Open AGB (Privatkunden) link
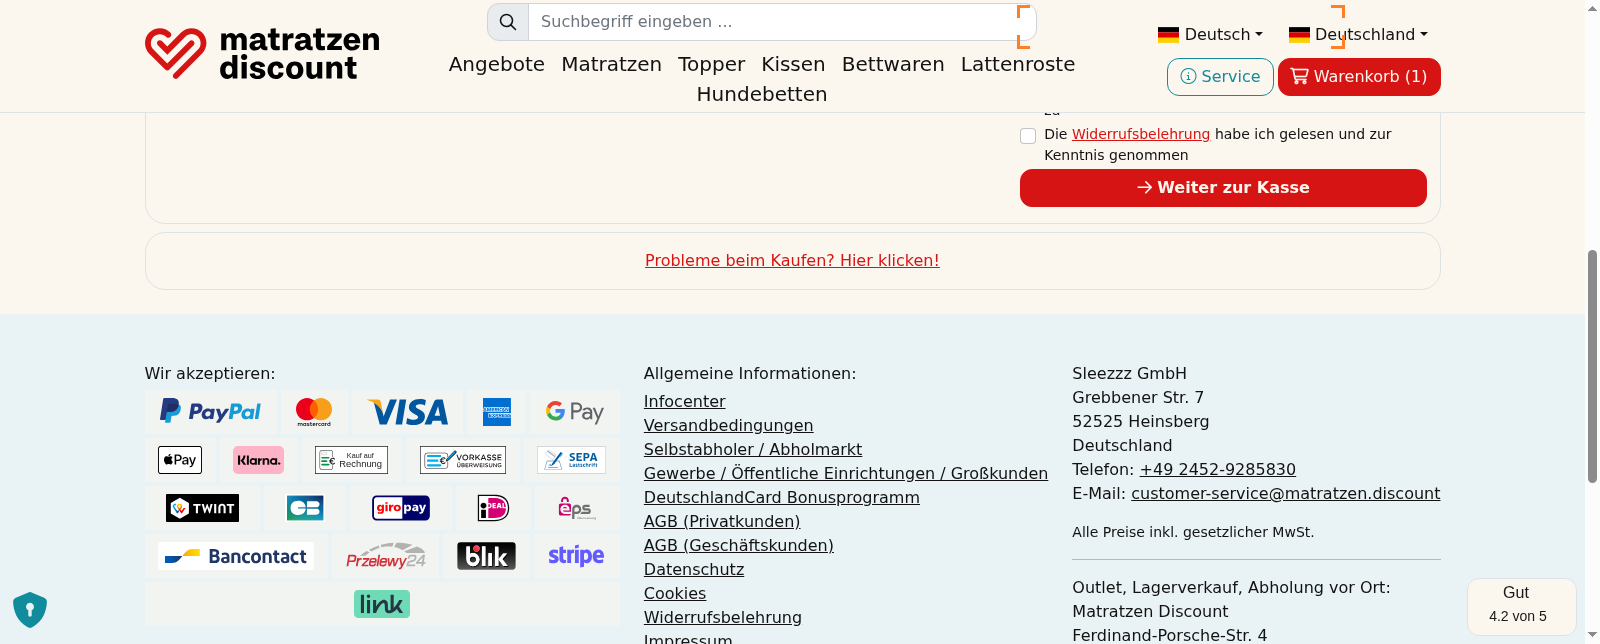 (722, 521)
